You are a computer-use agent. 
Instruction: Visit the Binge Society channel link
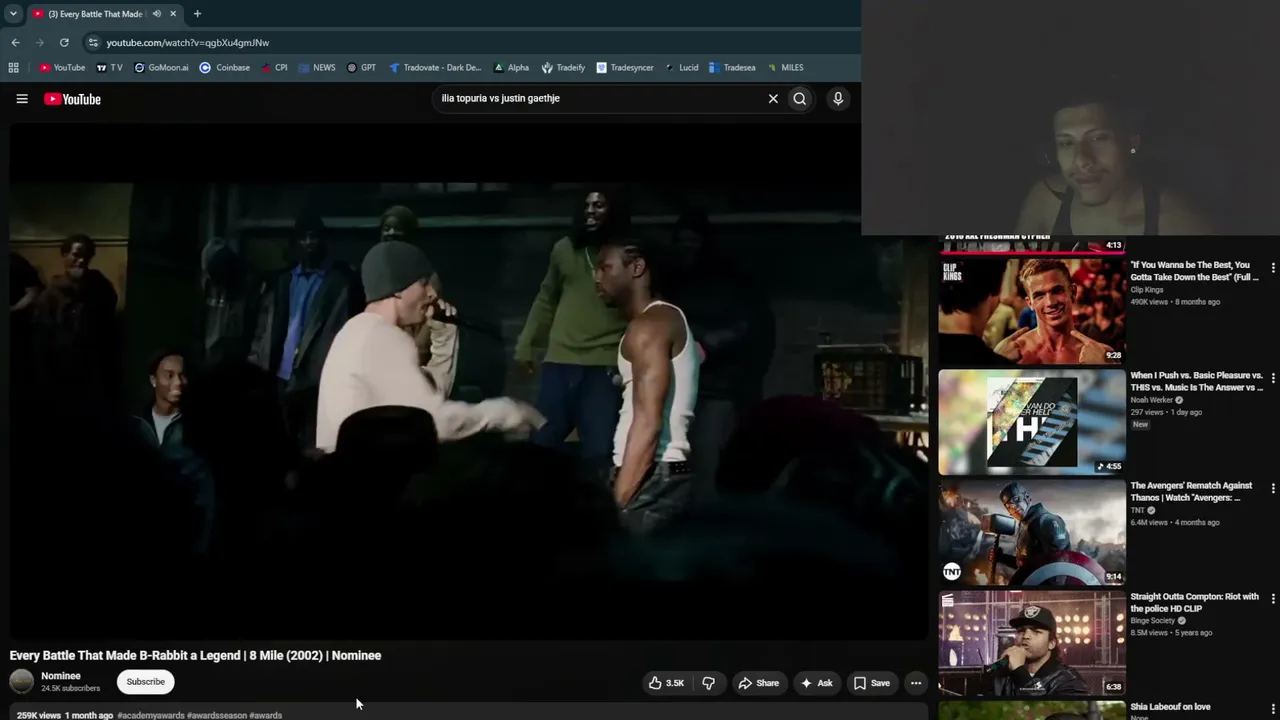tap(1152, 621)
